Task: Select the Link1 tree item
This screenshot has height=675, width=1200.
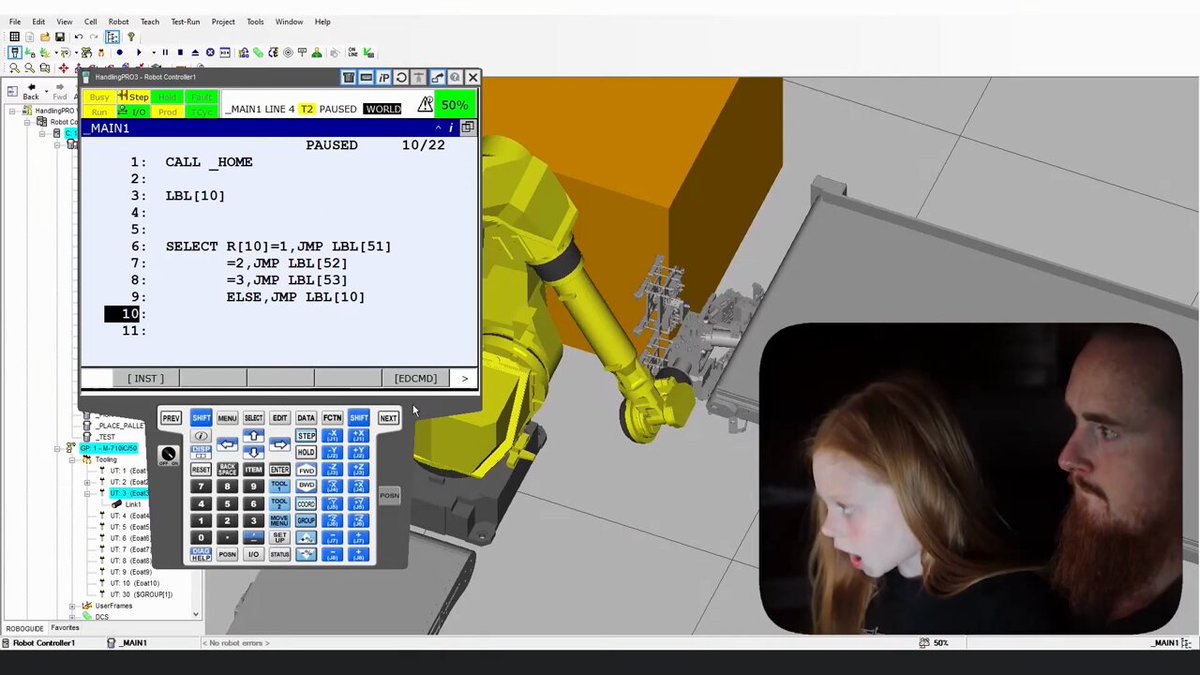Action: click(133, 504)
